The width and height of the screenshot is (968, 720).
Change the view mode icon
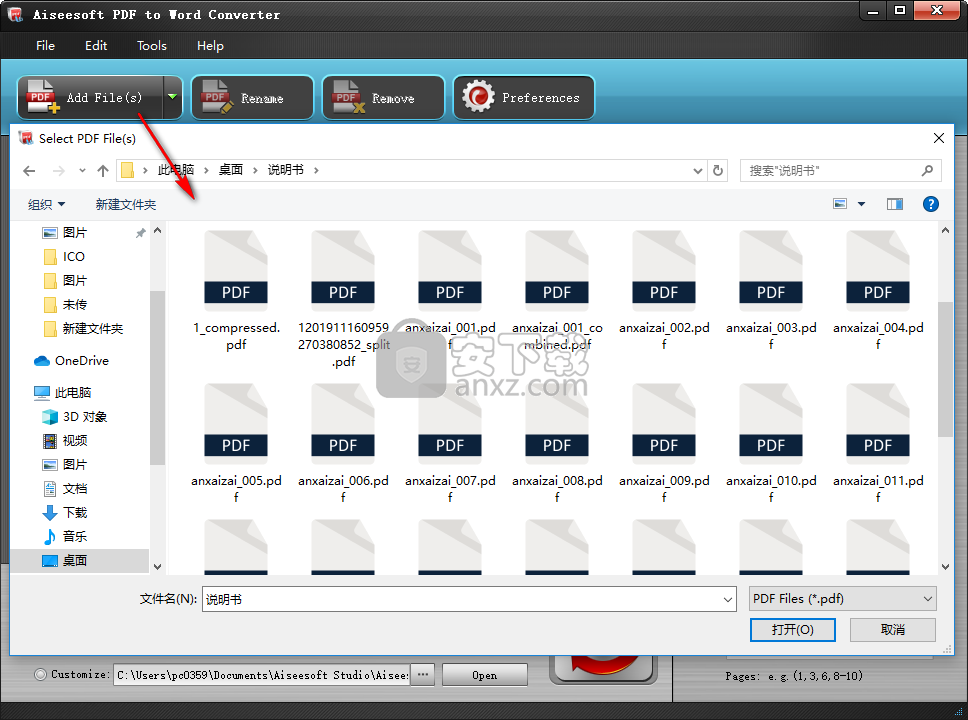click(840, 204)
